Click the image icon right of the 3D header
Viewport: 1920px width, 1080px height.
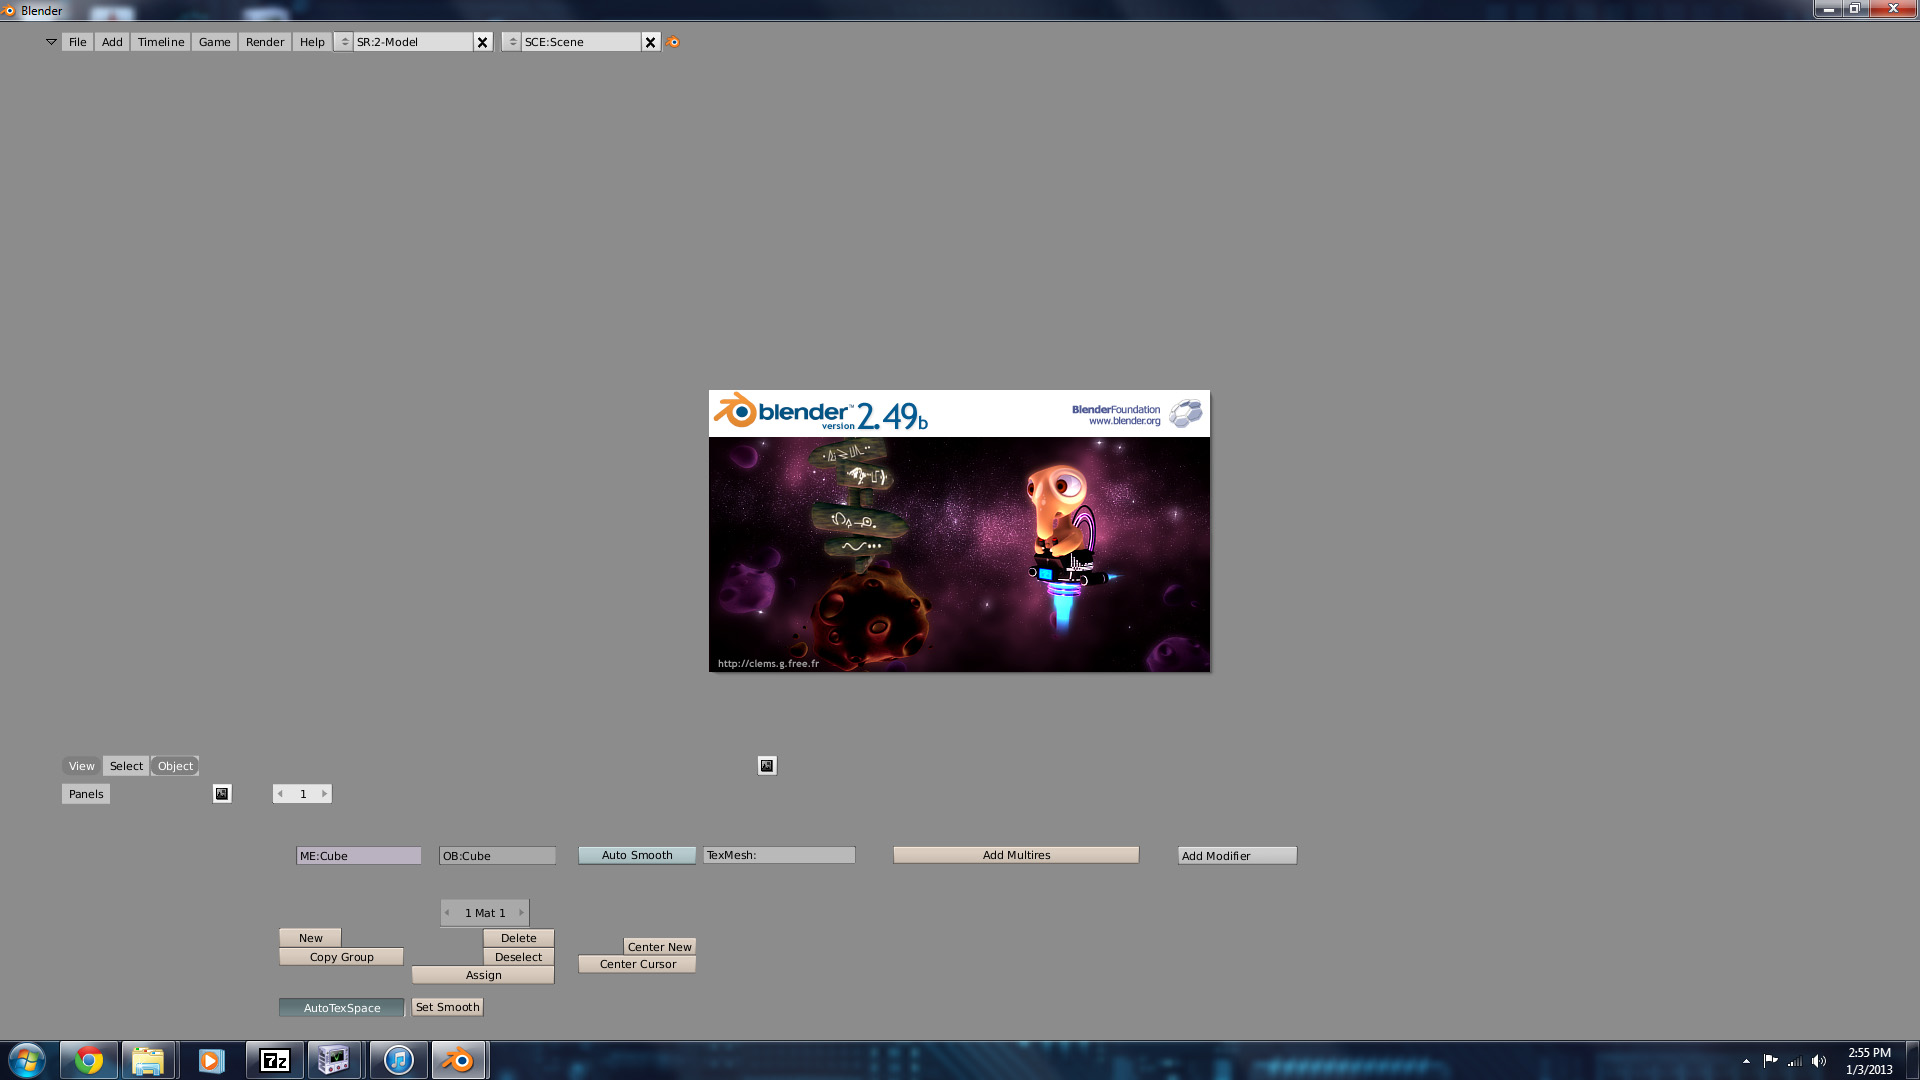(x=767, y=766)
